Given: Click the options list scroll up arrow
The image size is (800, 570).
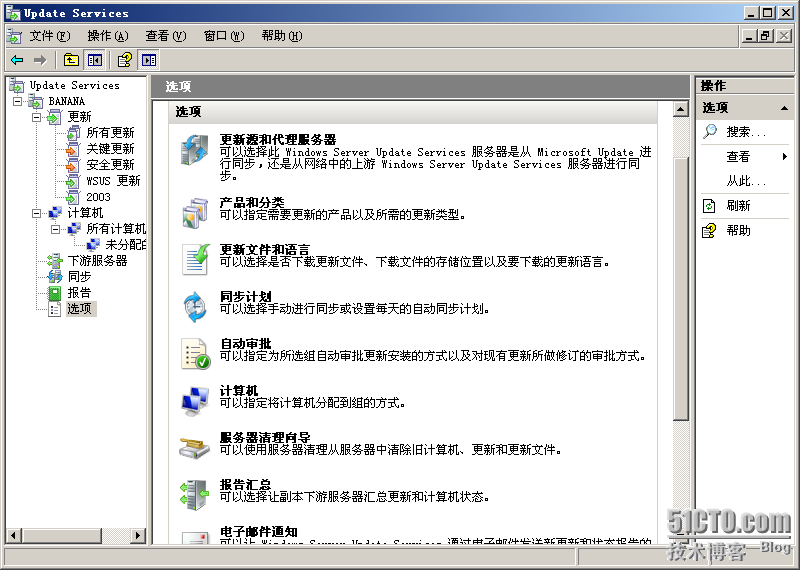Looking at the screenshot, I should 681,109.
